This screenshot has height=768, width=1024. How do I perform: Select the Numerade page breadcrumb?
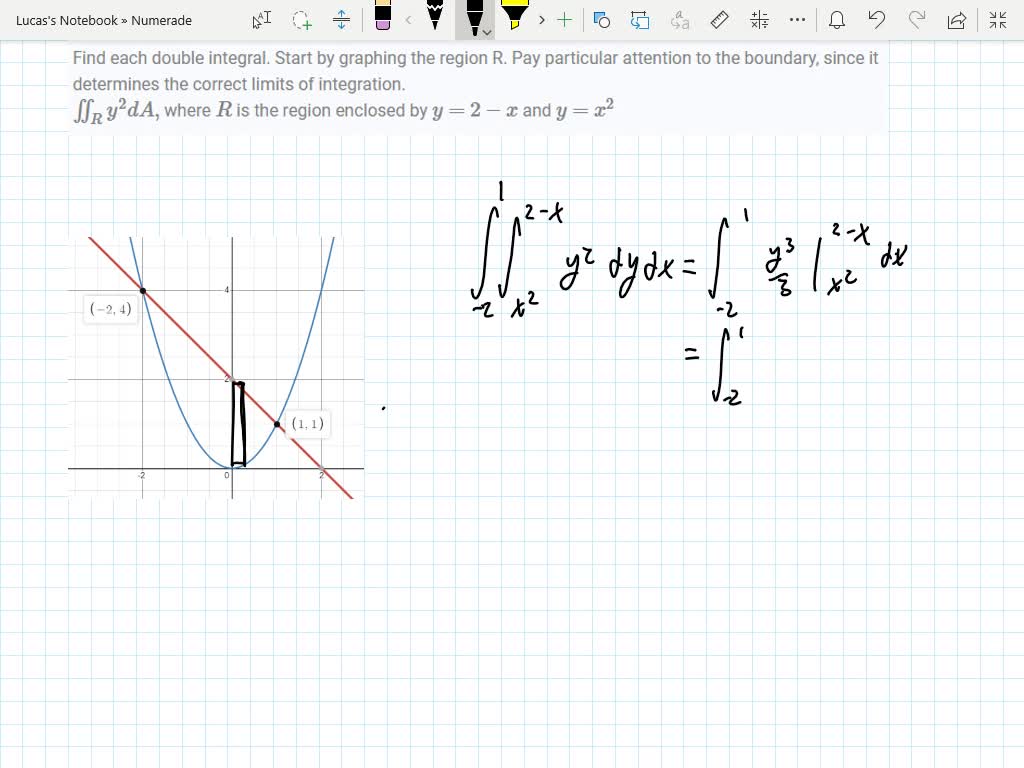point(163,20)
